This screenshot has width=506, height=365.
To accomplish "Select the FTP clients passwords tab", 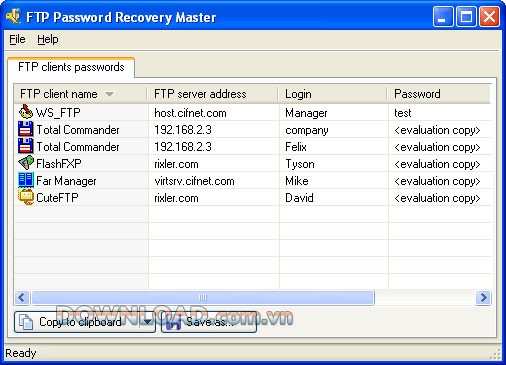I will coord(71,67).
